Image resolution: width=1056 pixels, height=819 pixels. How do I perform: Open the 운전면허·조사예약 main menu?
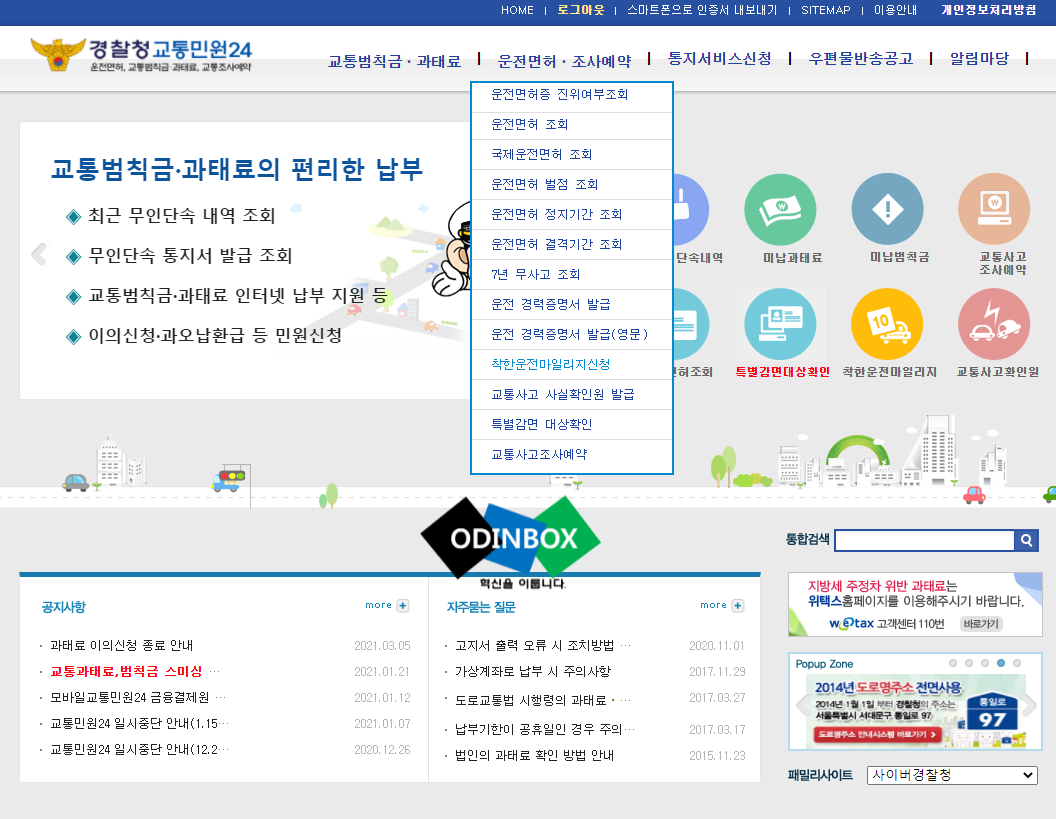pyautogui.click(x=564, y=61)
